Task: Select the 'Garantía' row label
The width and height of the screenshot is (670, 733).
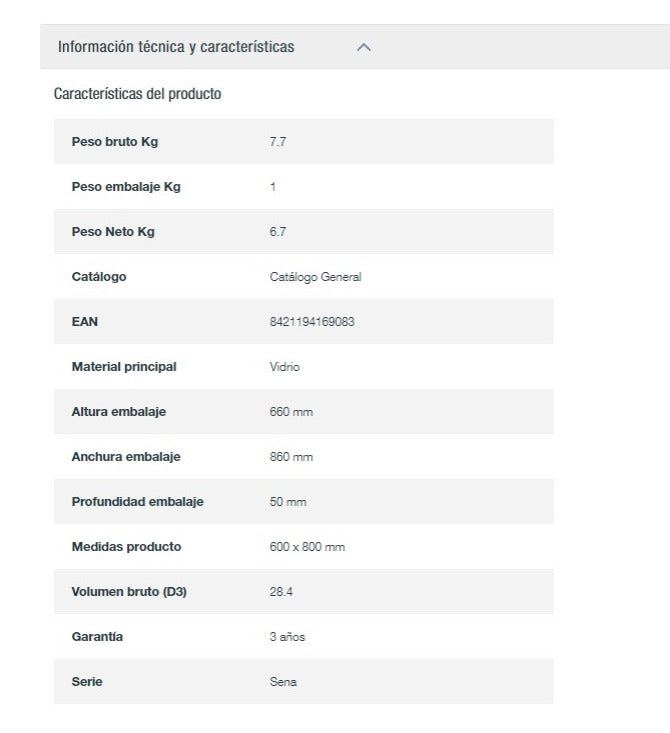Action: [x=97, y=637]
